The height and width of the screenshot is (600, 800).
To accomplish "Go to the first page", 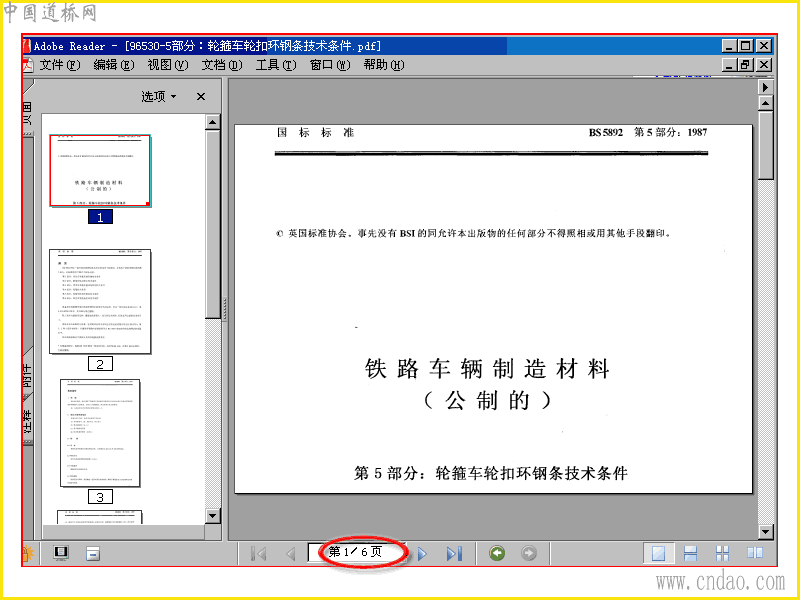I will point(259,553).
